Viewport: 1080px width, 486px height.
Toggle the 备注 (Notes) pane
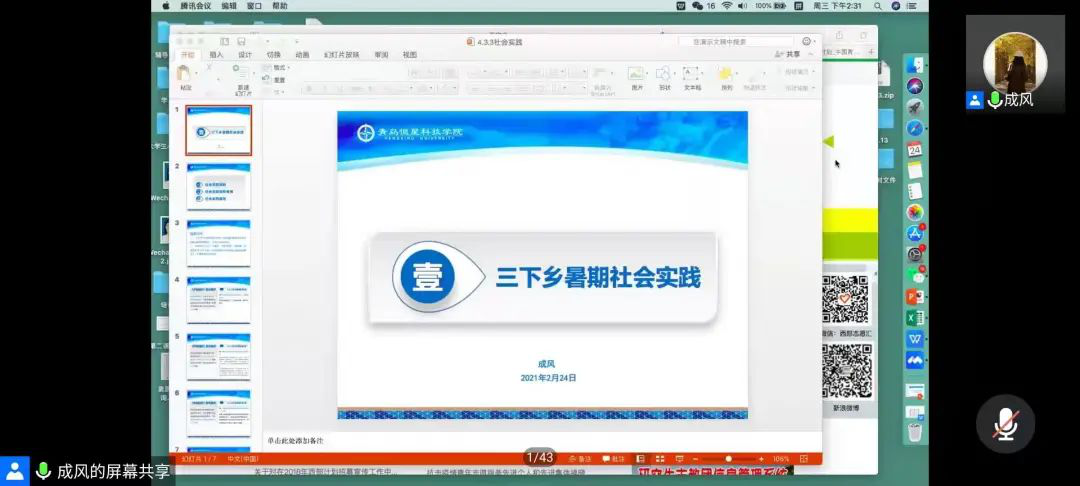tap(580, 459)
